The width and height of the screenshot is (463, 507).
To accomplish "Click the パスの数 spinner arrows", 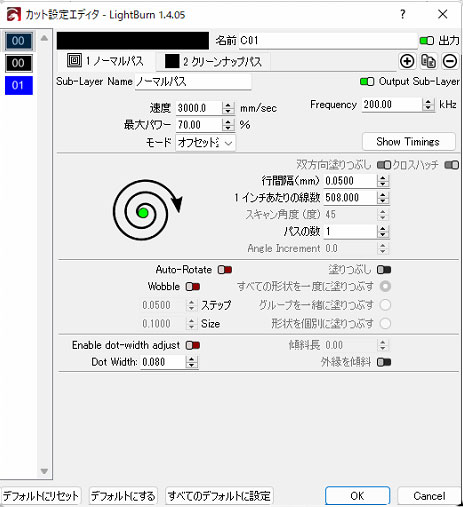I will tap(383, 231).
